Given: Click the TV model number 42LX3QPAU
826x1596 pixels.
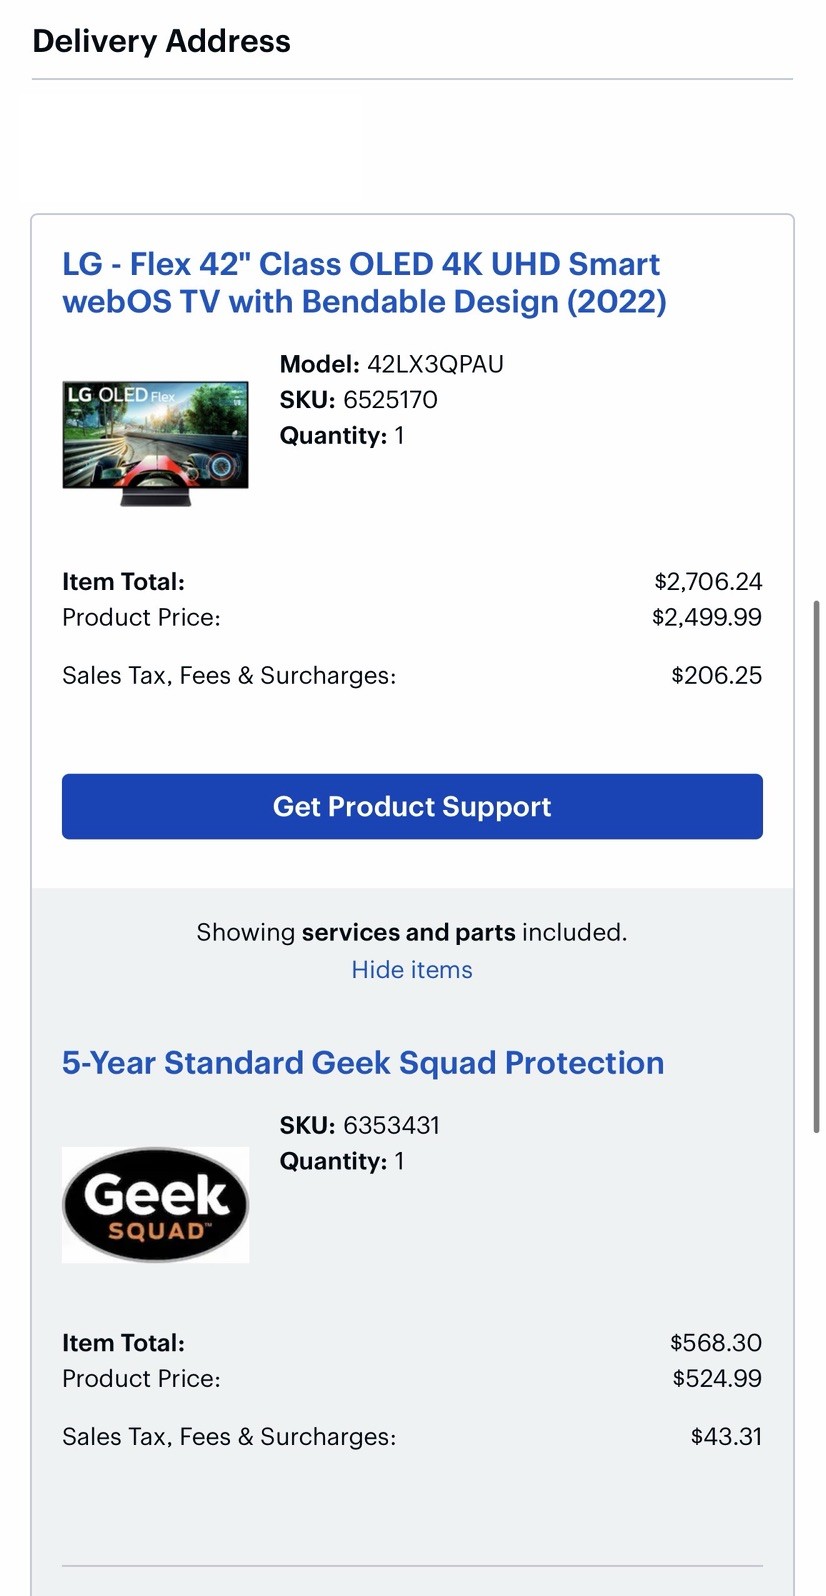Looking at the screenshot, I should (x=435, y=364).
